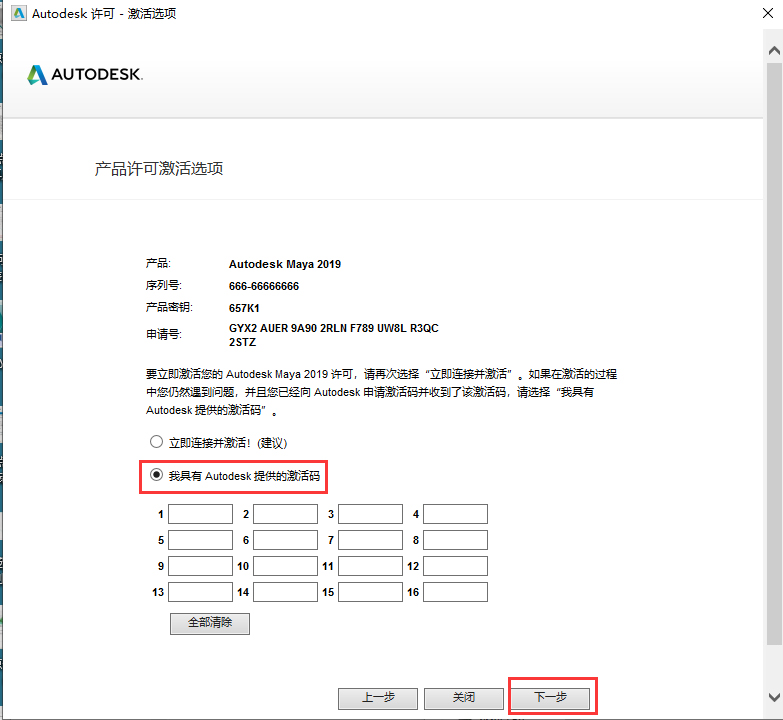Click the 全部清除 clear all button
The image size is (783, 720).
(210, 623)
